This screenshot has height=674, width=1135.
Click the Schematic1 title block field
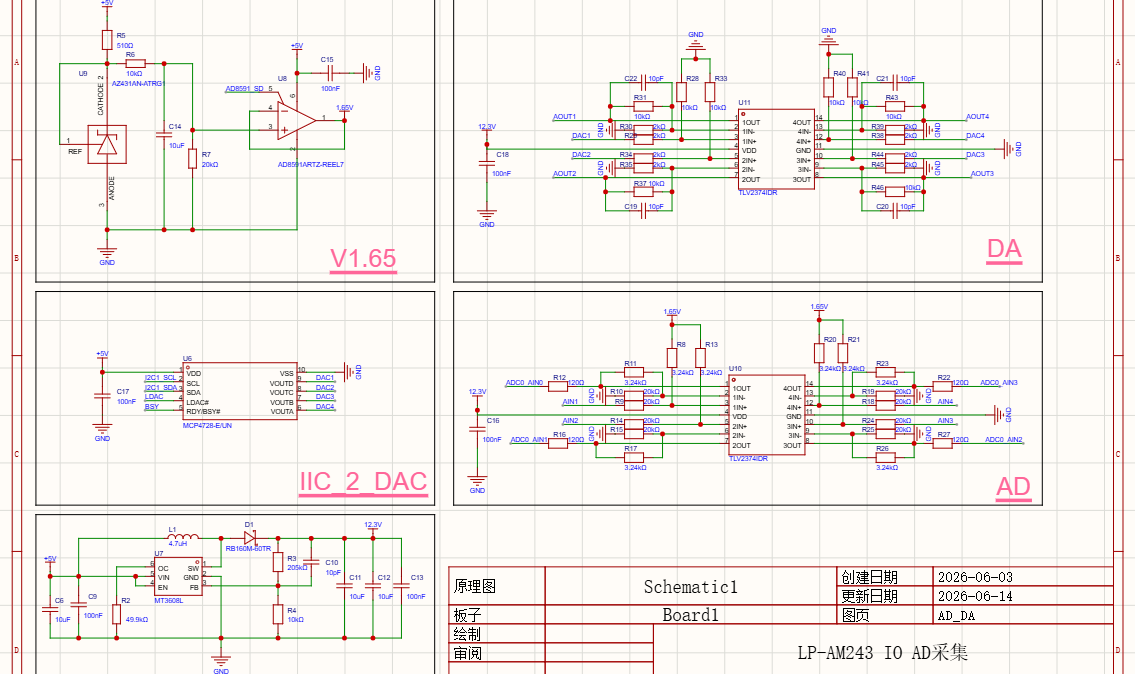coord(691,586)
